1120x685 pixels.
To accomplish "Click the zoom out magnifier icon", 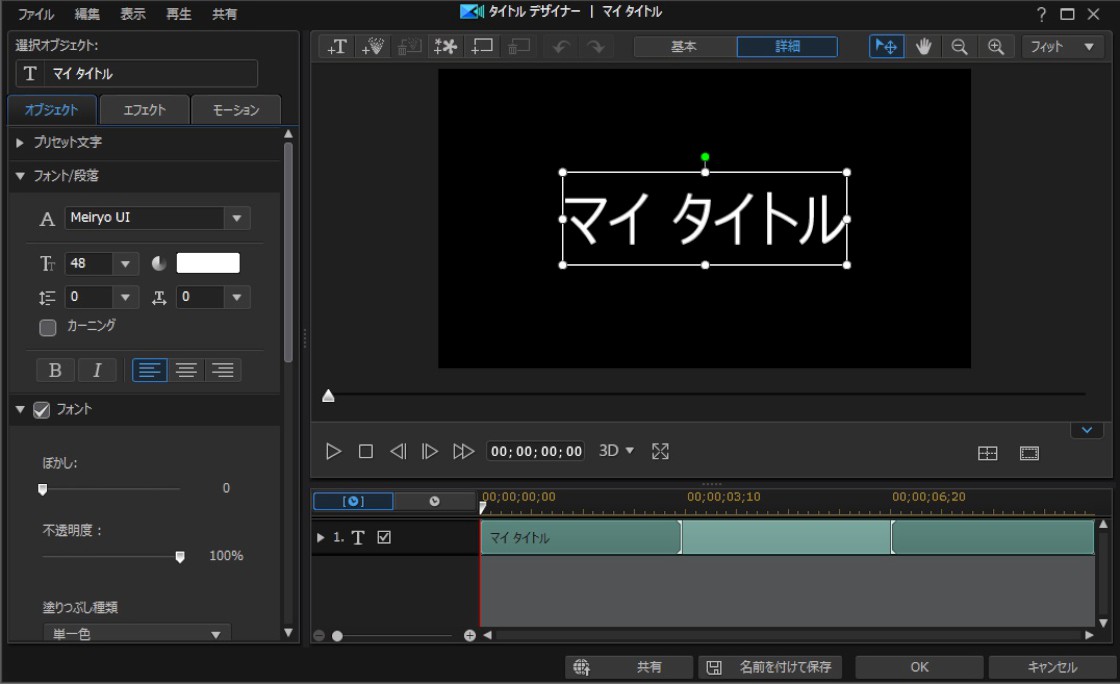I will click(959, 47).
